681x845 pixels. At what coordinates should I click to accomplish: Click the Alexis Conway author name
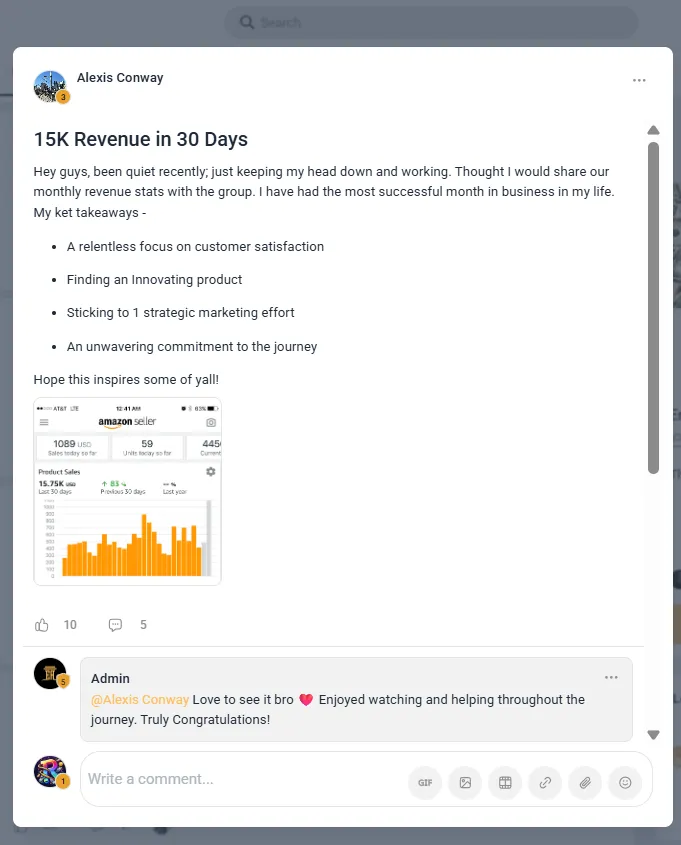(120, 78)
